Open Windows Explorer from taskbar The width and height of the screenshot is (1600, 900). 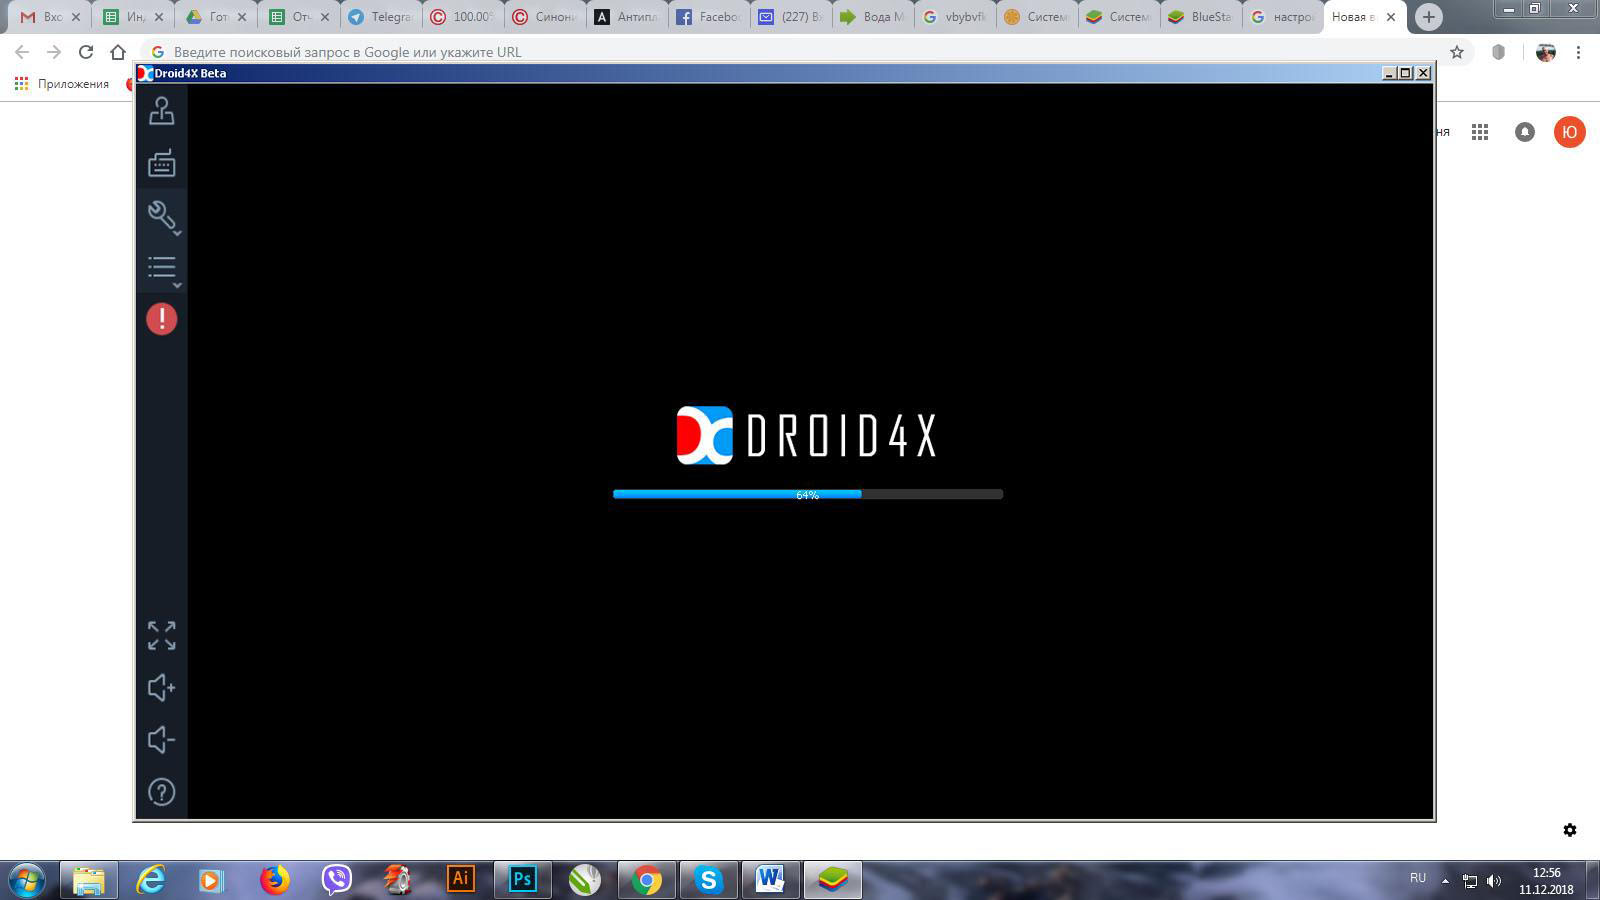click(89, 880)
